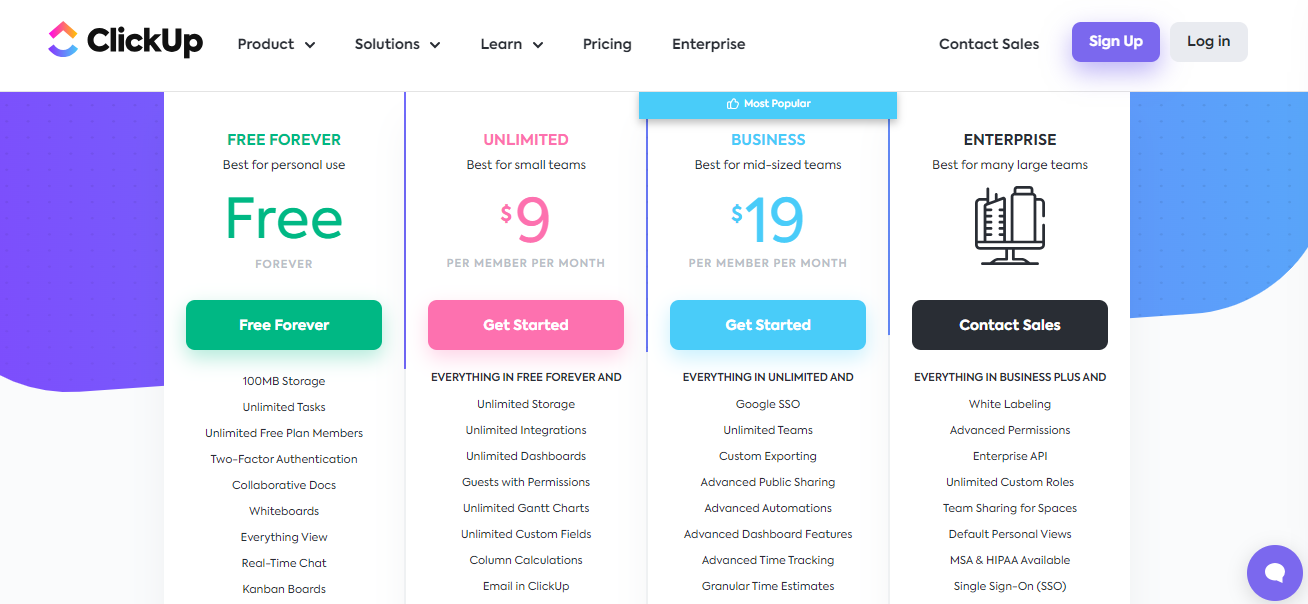Open the Enterprise nav item
The image size is (1308, 604).
click(x=708, y=44)
